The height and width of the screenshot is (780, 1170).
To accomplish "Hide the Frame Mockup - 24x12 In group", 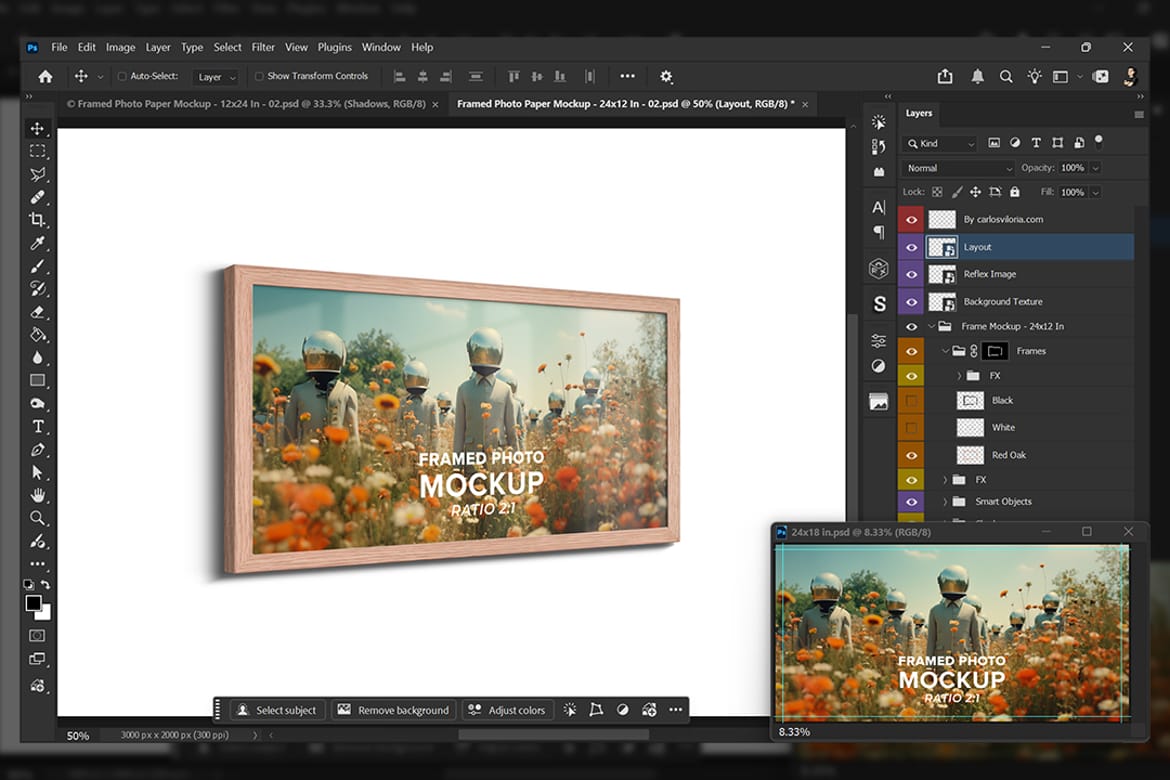I will [911, 326].
